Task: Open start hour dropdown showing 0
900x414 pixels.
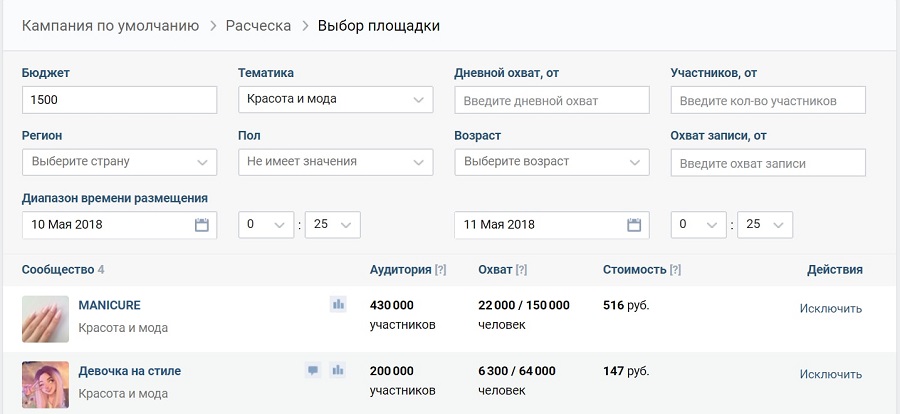Action: 266,225
